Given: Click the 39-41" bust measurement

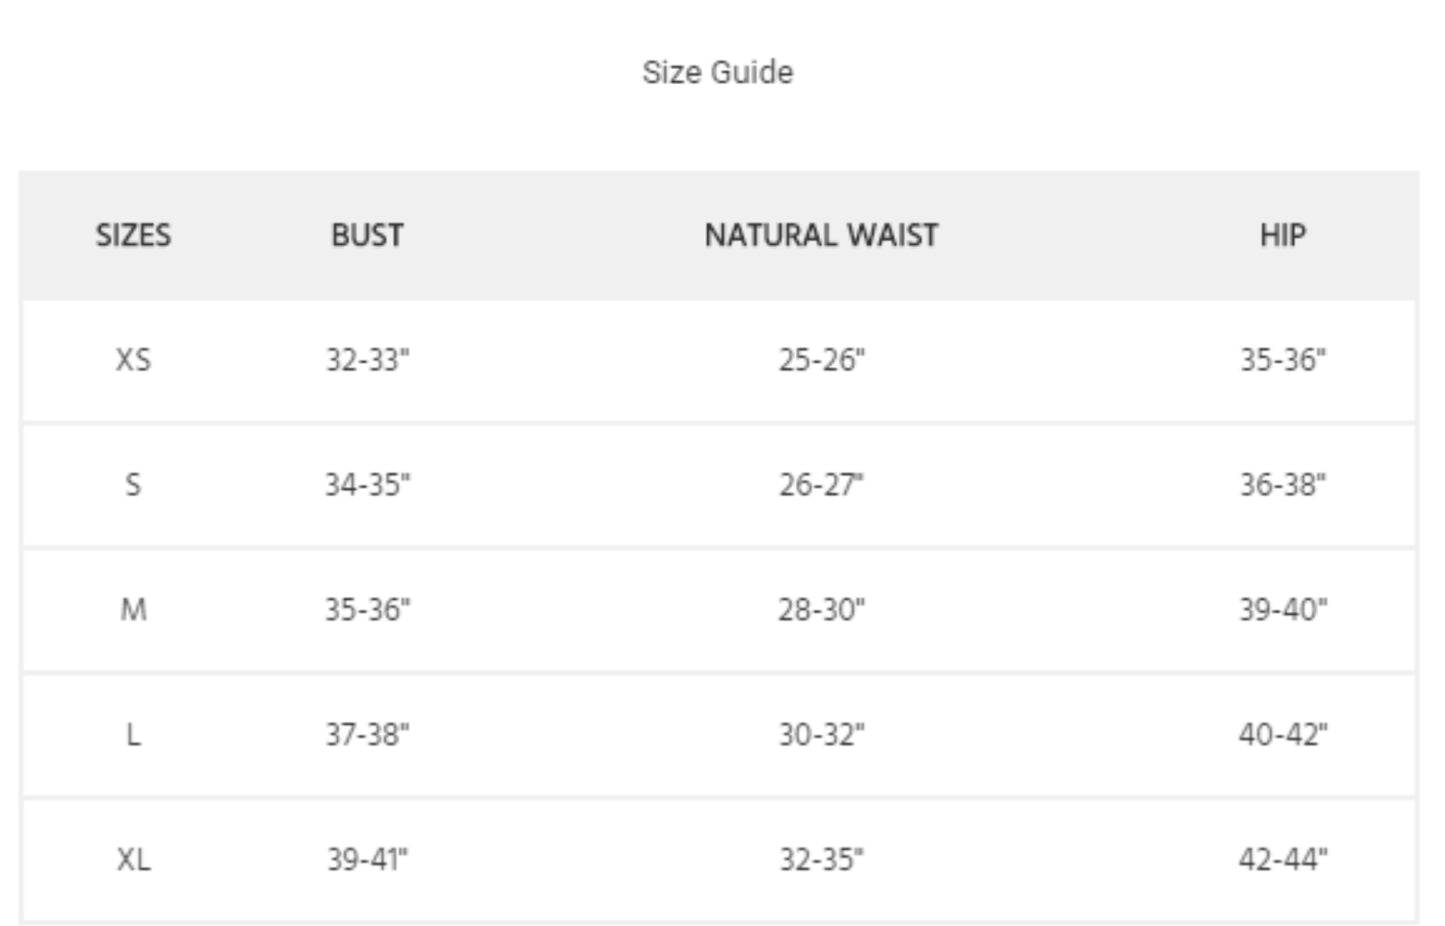Looking at the screenshot, I should (367, 859).
